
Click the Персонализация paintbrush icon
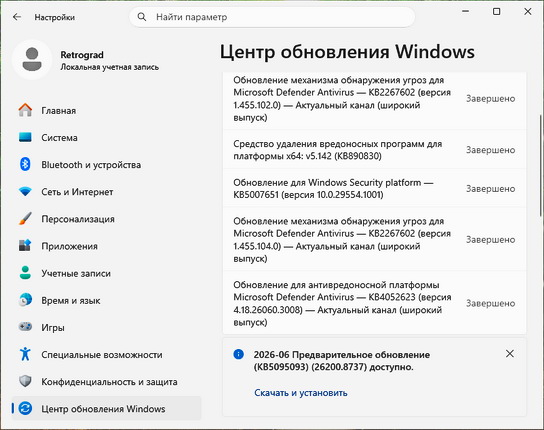(25, 219)
